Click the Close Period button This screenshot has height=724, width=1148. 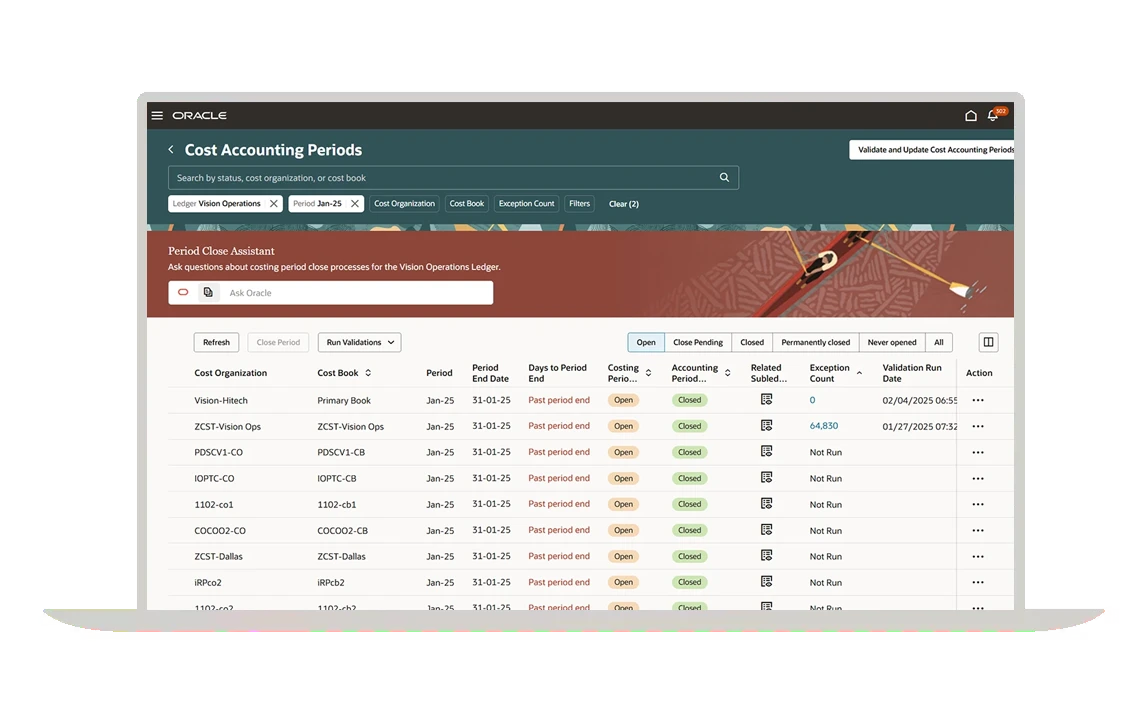point(278,342)
